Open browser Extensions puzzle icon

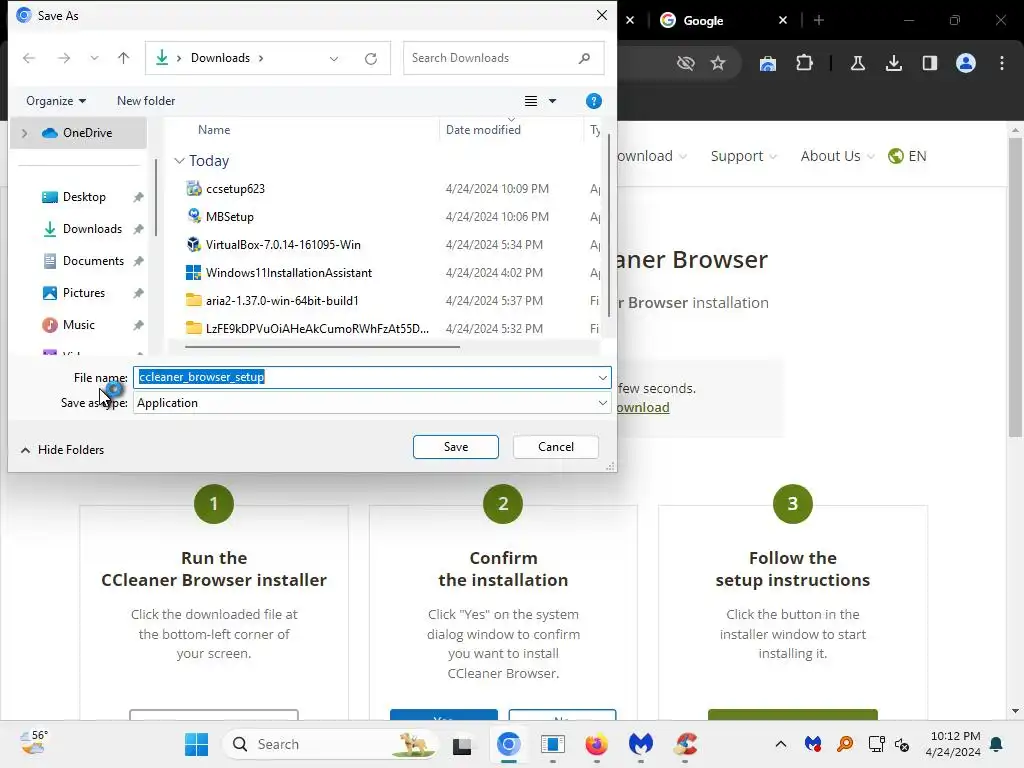(805, 63)
